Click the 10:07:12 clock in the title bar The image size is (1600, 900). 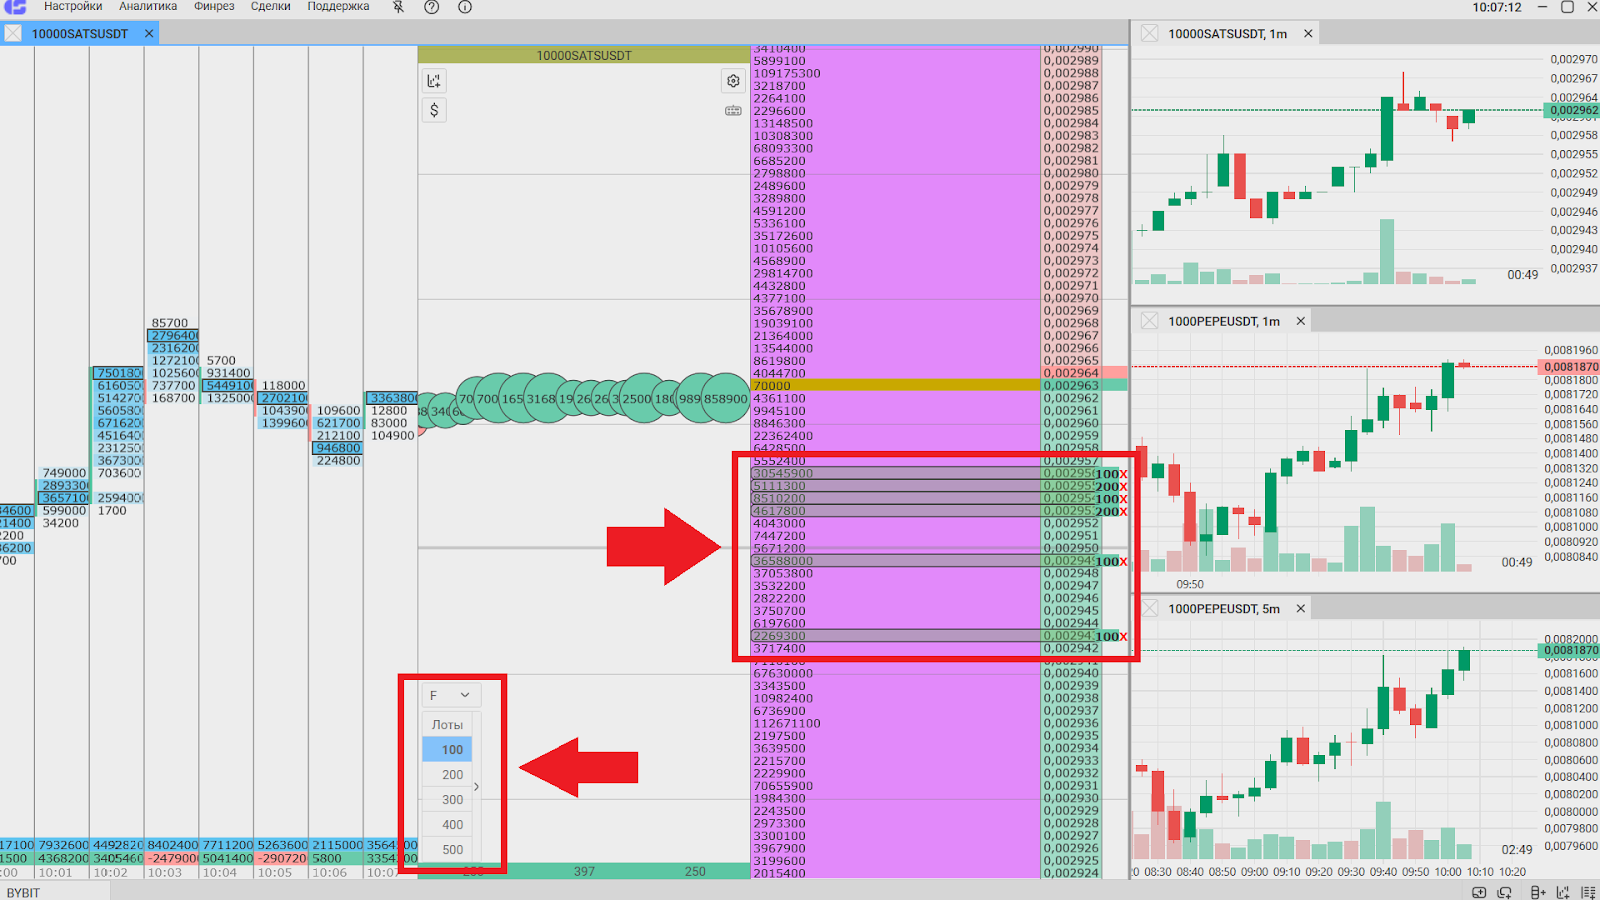(x=1497, y=7)
